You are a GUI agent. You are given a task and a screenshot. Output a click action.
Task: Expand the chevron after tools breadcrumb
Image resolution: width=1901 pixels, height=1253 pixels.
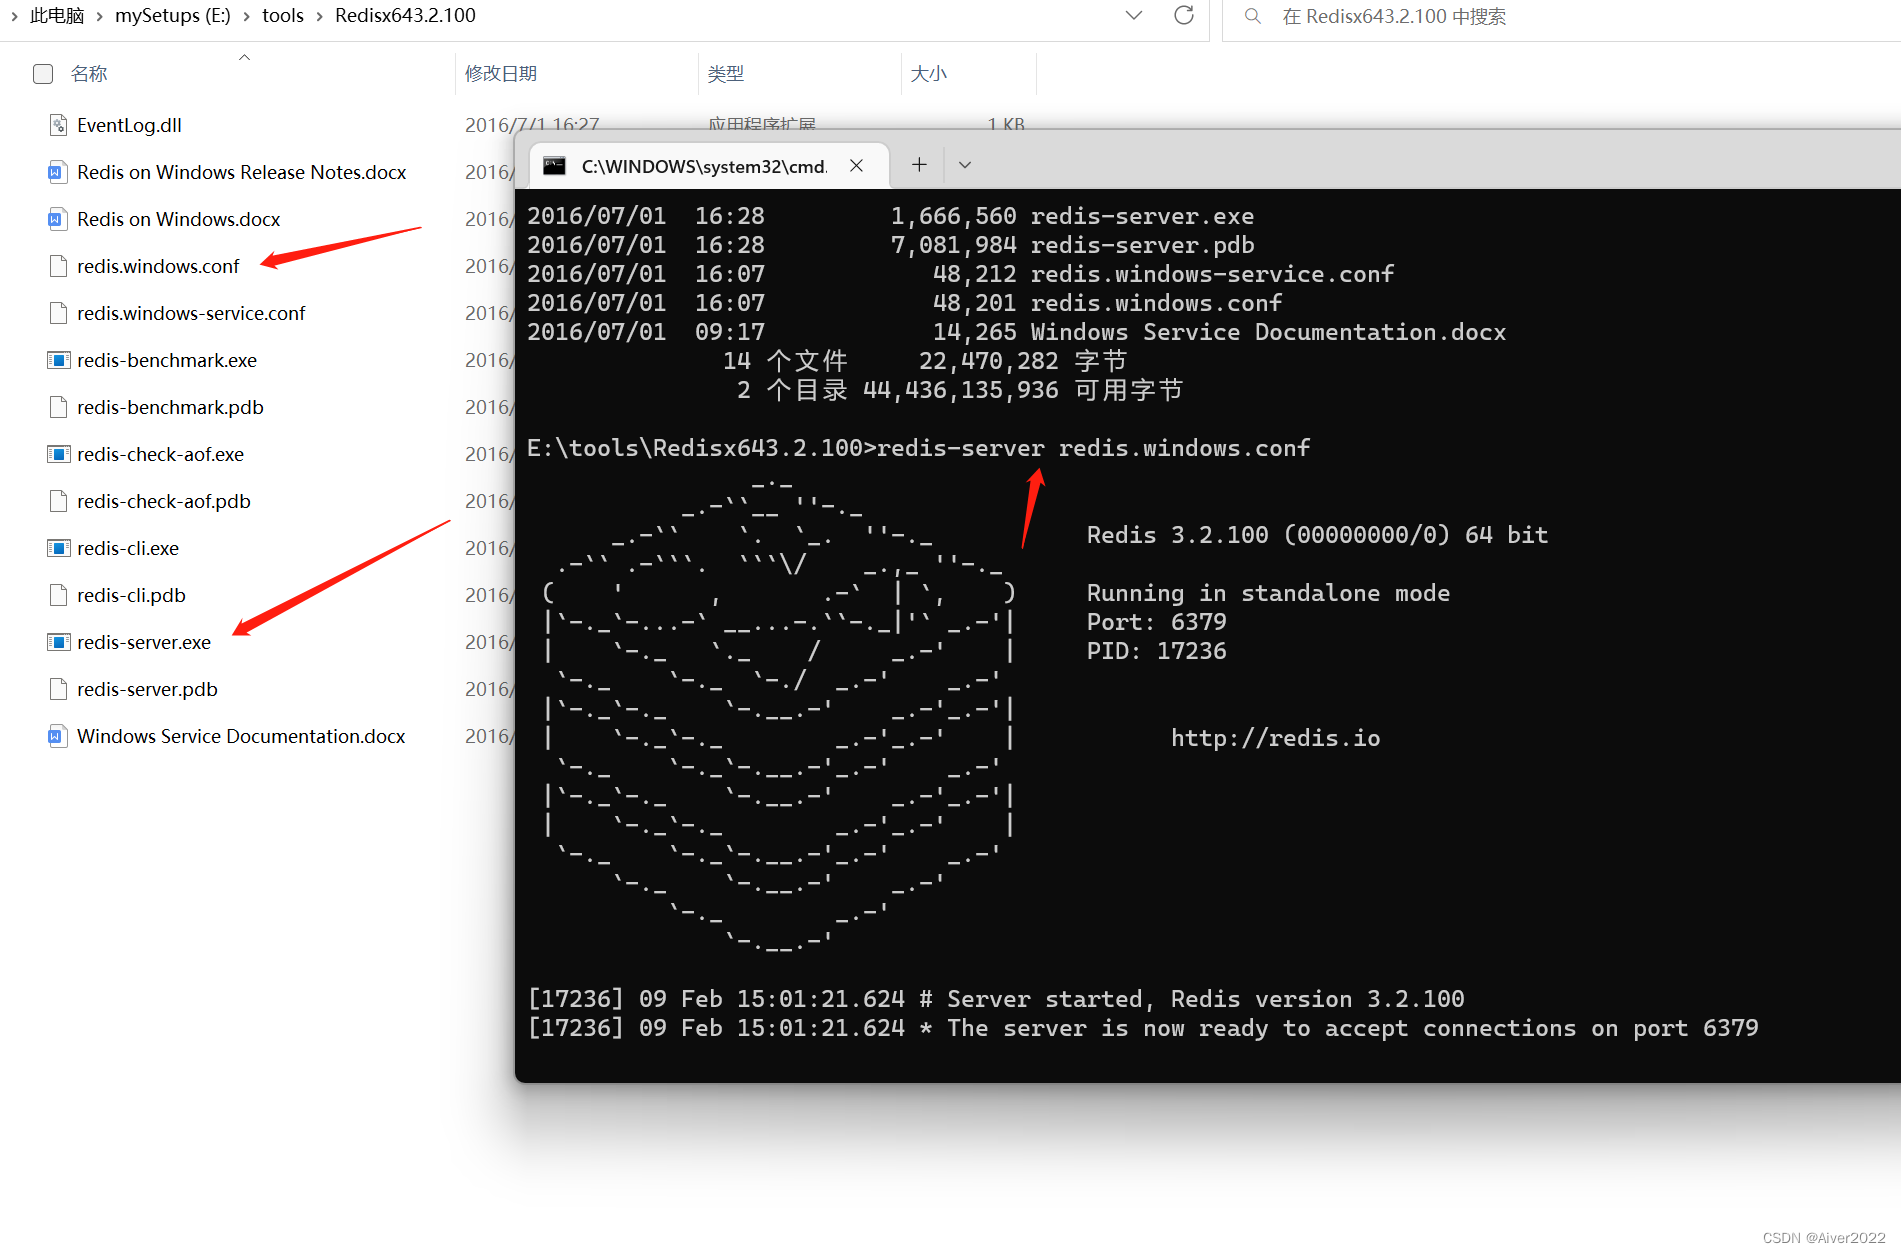320,16
